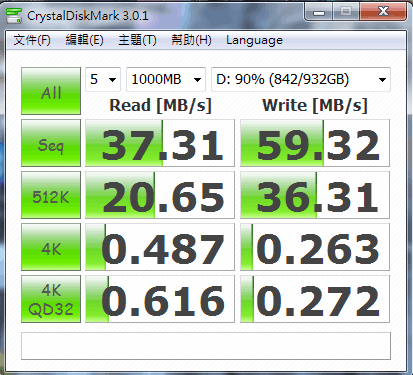Image resolution: width=413 pixels, height=375 pixels.
Task: Open the 文件(F) menu
Action: (x=32, y=40)
